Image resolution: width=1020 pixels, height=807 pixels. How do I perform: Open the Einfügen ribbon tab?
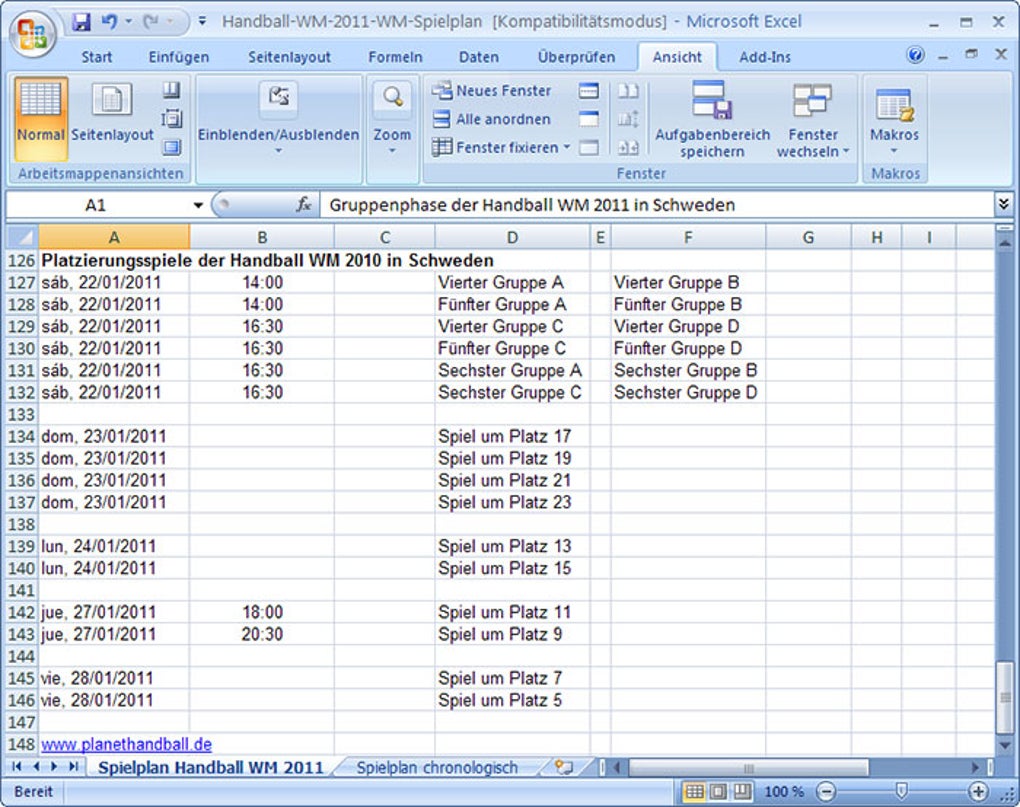[x=178, y=57]
